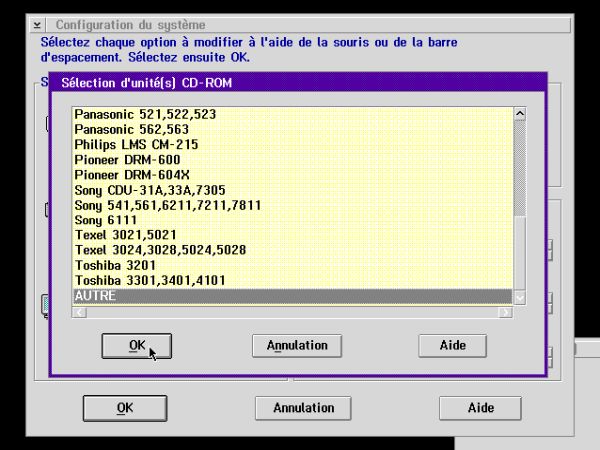
Task: Click Annulation in the CD-ROM selection dialog
Action: [x=297, y=346]
